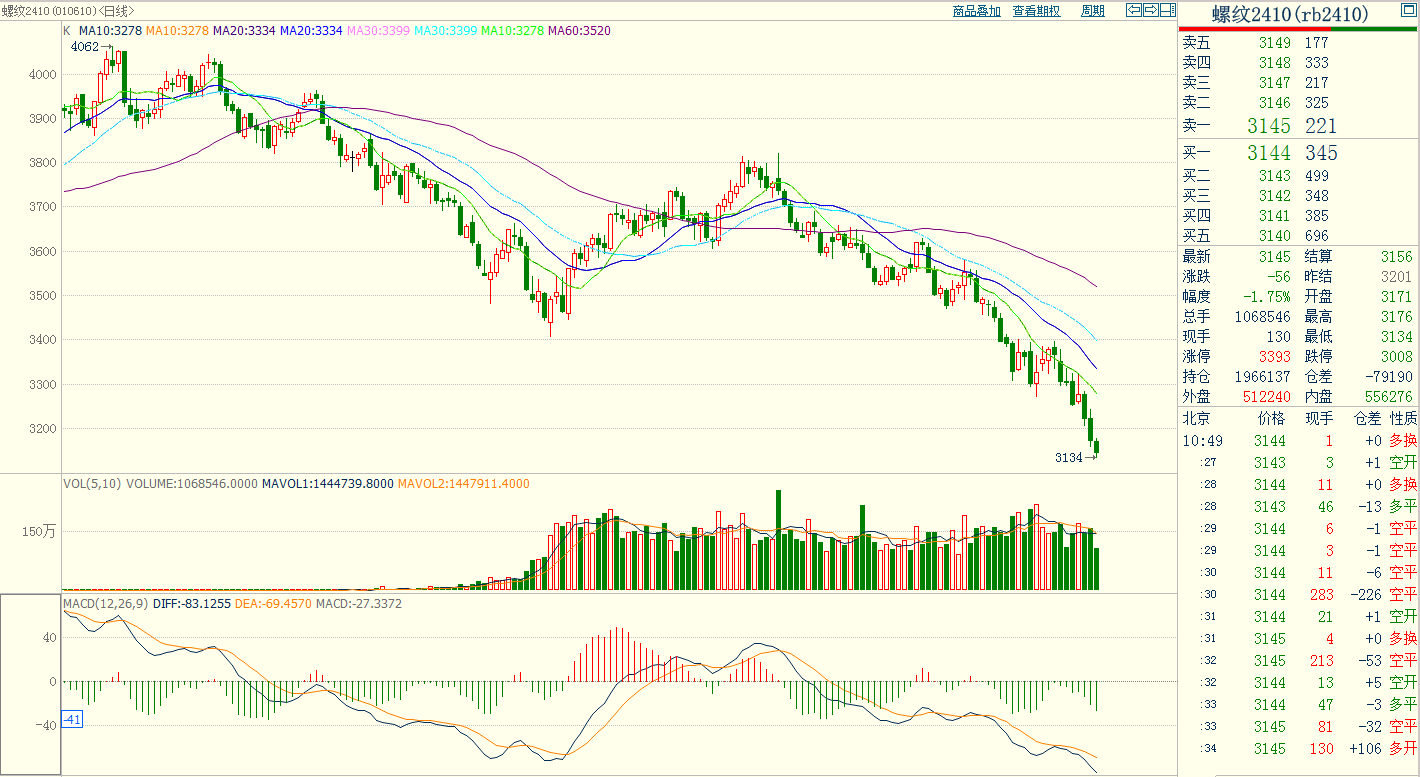Click tick row with 现手 46 多平

click(1299, 506)
